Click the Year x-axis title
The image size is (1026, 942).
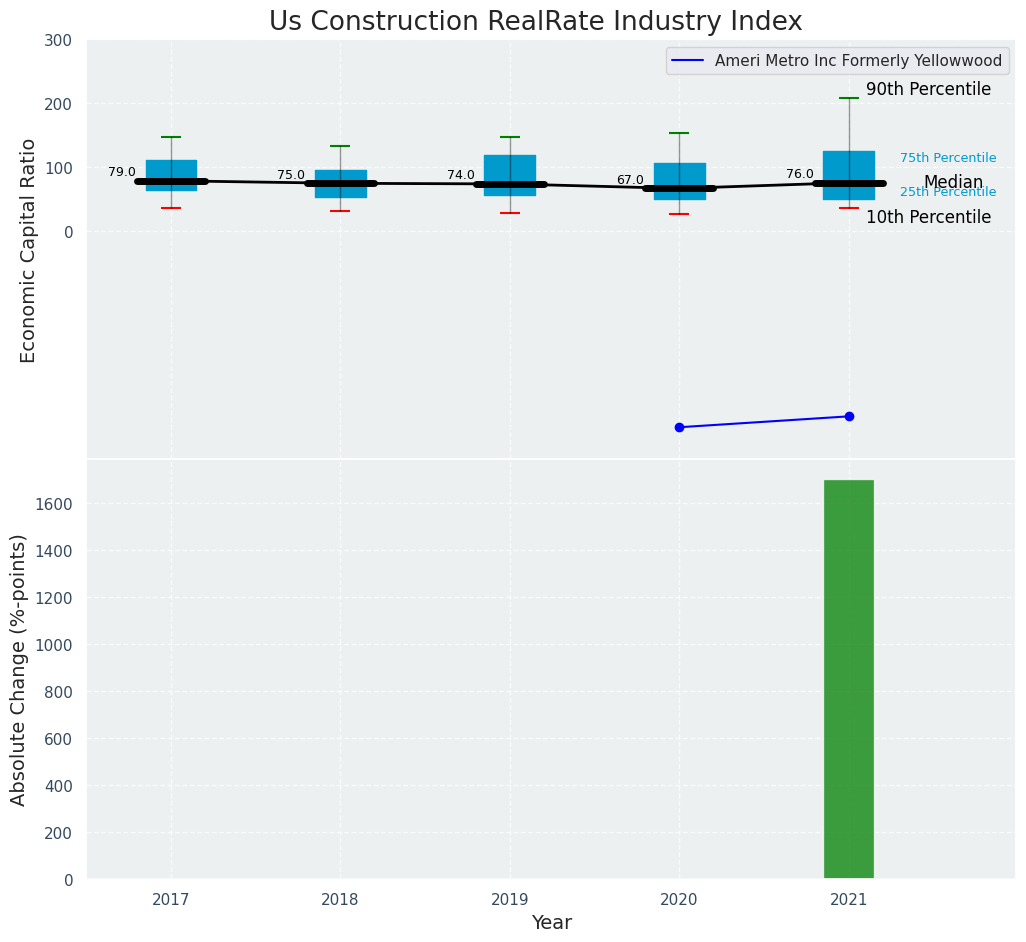(551, 923)
